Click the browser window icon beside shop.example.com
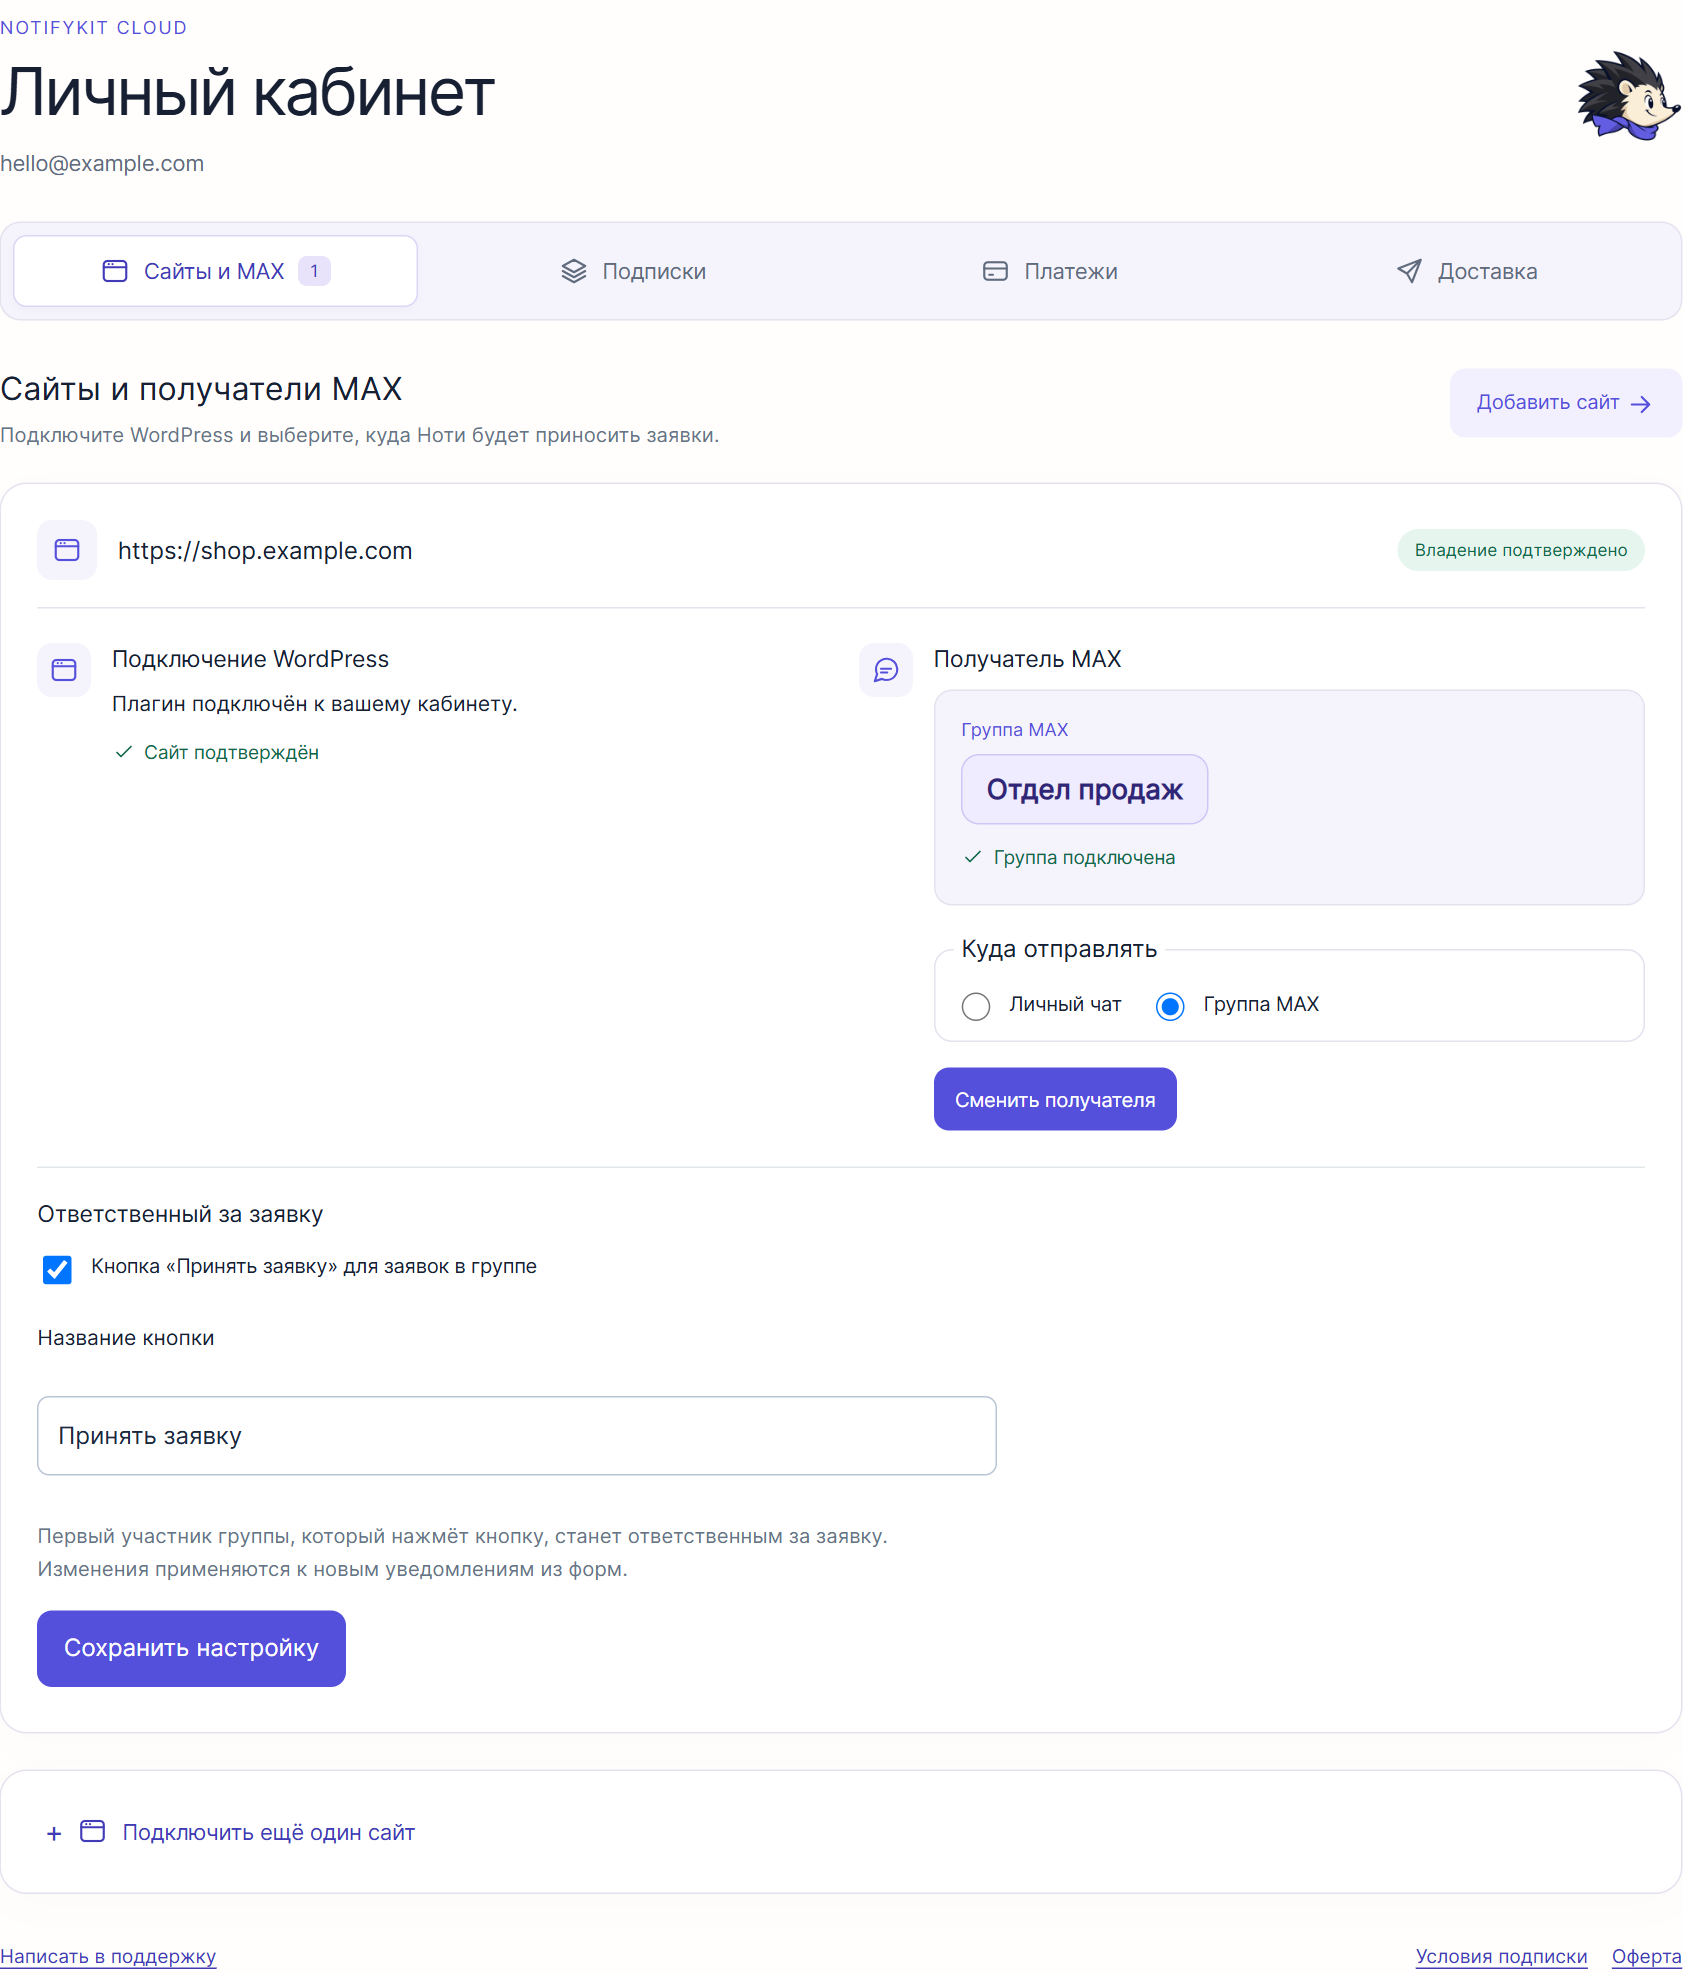Image resolution: width=1683 pixels, height=1973 pixels. 67,550
